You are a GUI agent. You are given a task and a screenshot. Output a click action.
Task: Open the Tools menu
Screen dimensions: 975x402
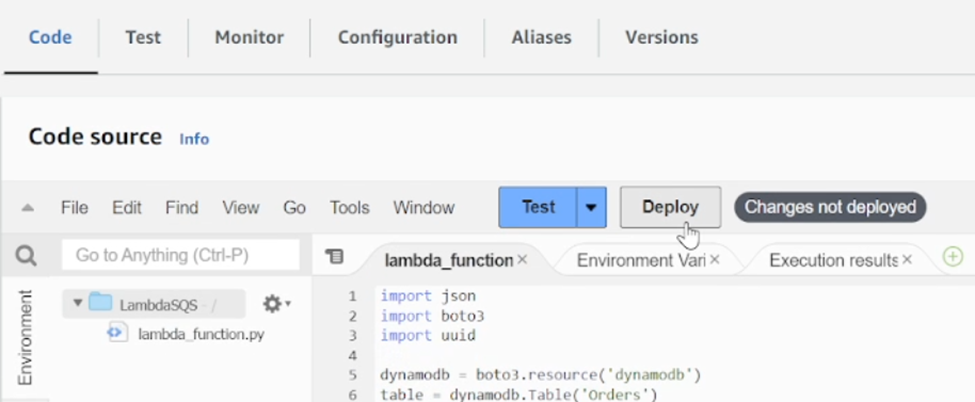tap(349, 207)
